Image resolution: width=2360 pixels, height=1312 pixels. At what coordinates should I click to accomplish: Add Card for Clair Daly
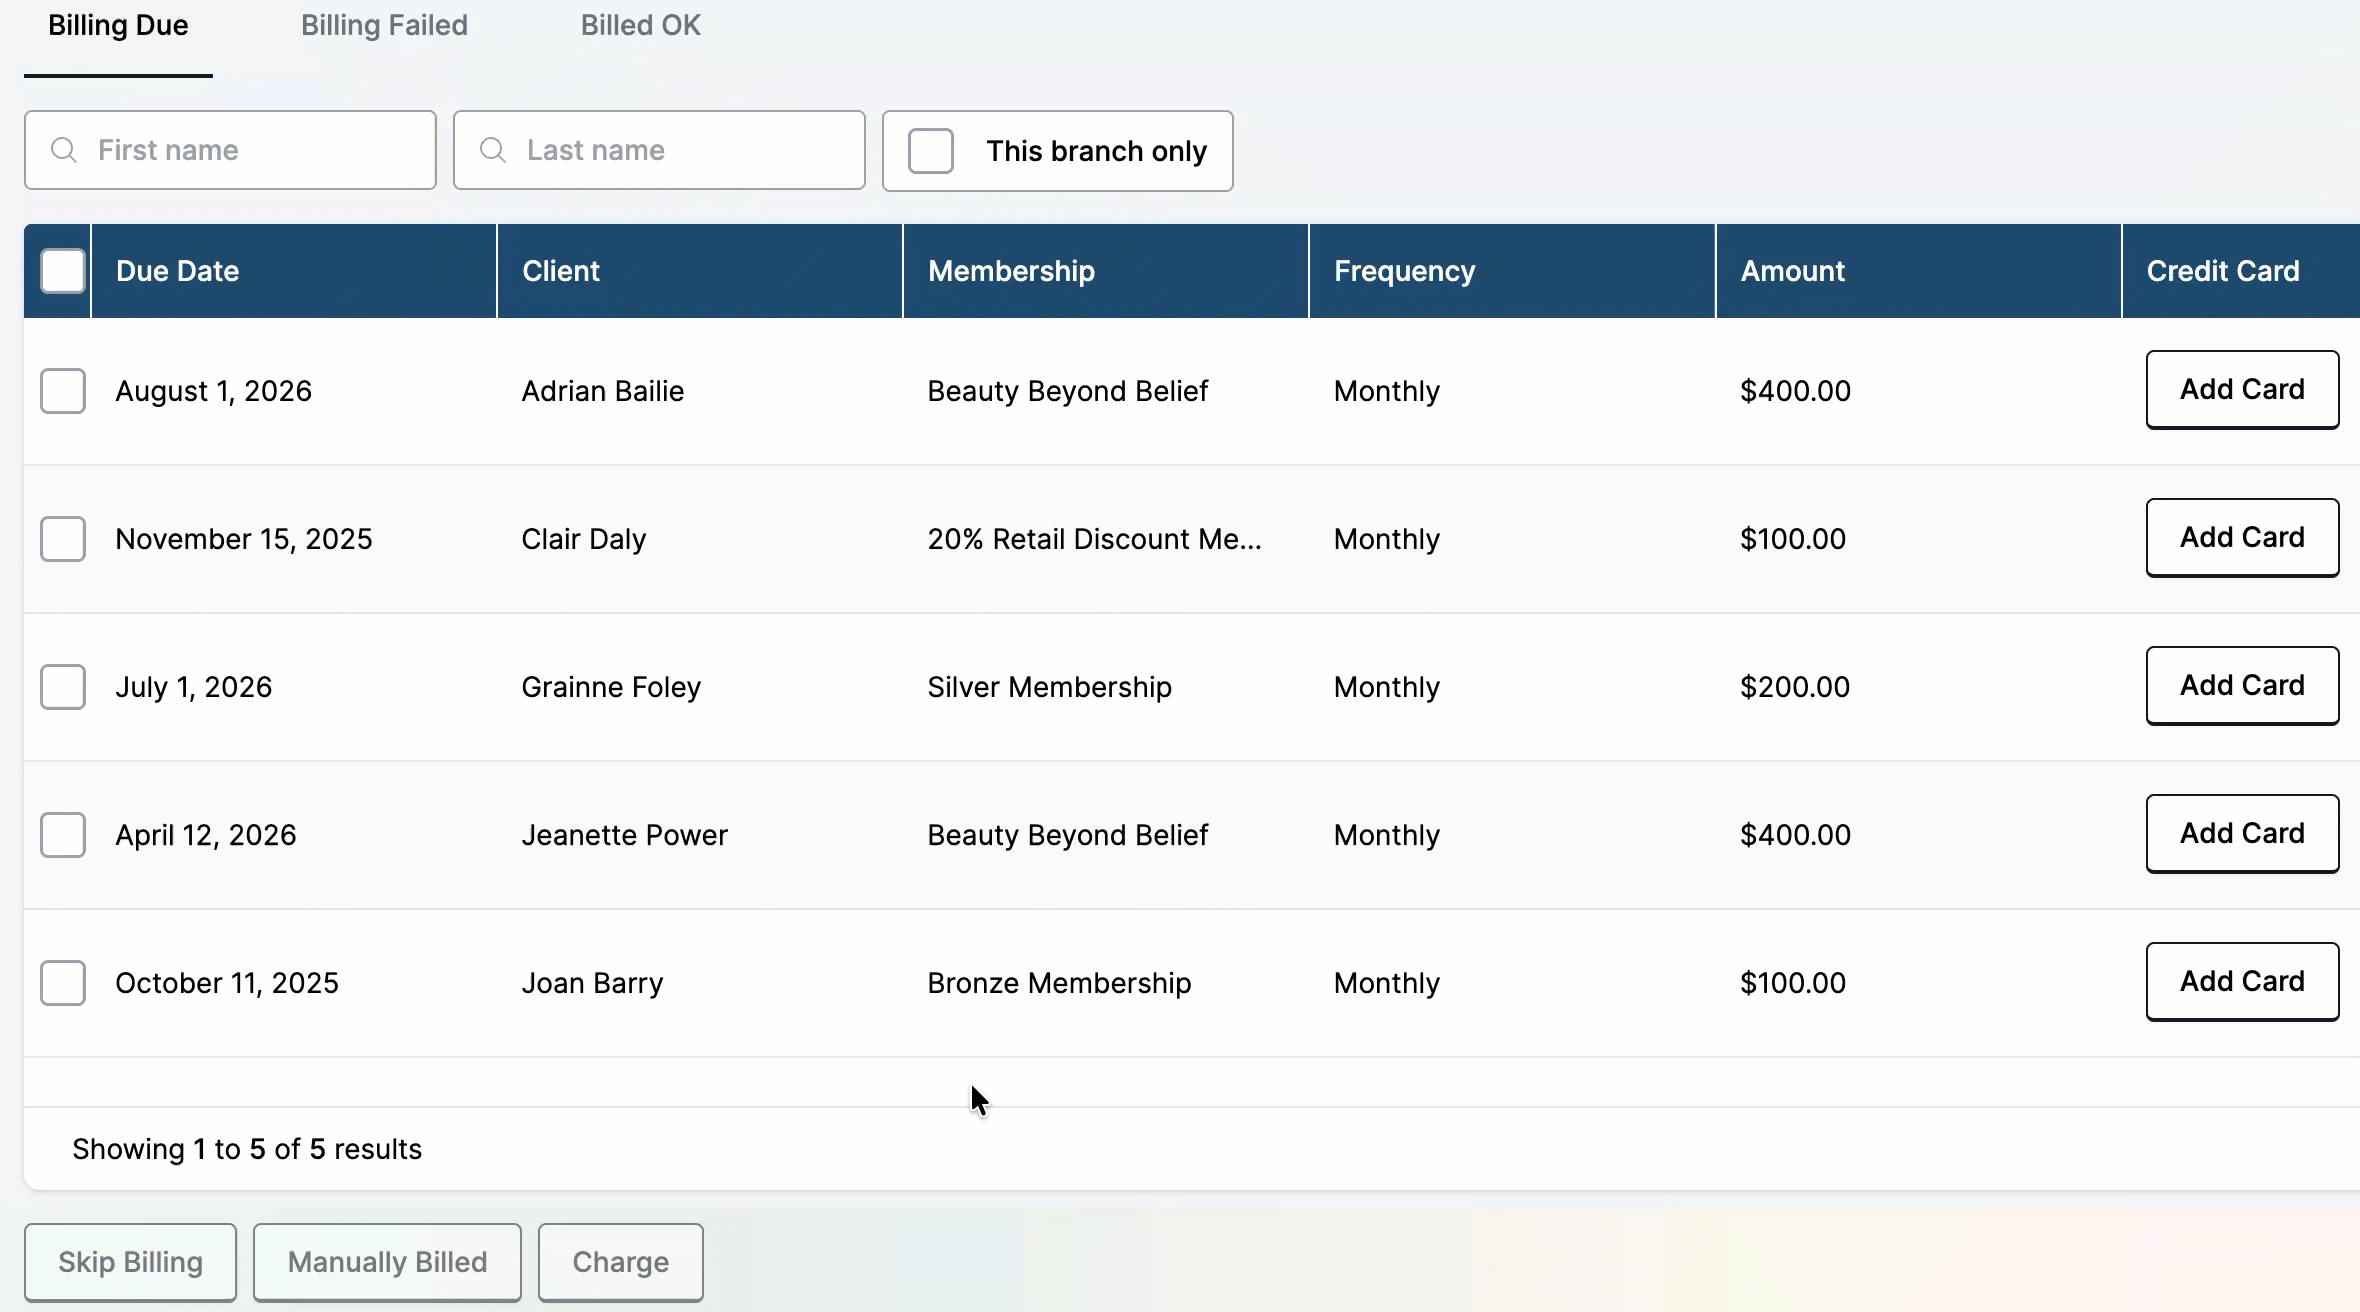pos(2242,538)
